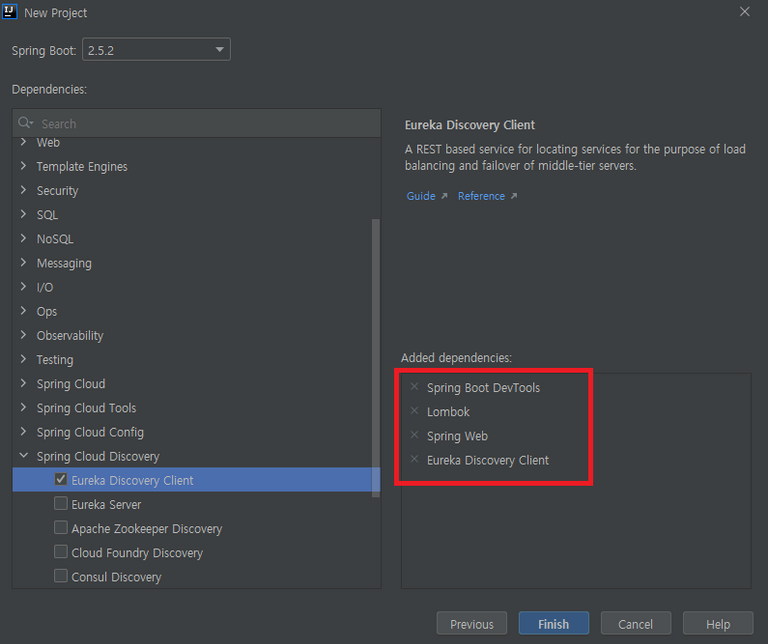
Task: Click Spring Web in added dependencies
Action: pyautogui.click(x=457, y=436)
